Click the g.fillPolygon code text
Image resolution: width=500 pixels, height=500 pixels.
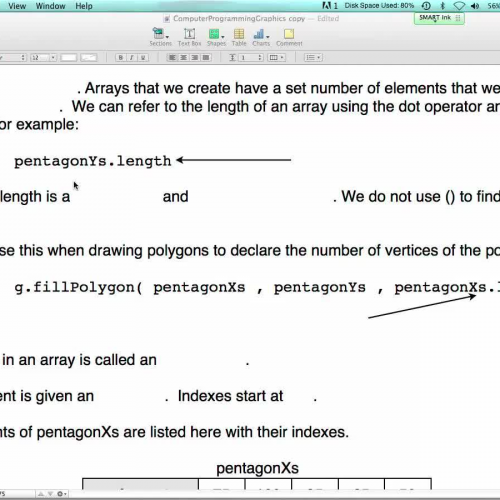click(x=79, y=288)
